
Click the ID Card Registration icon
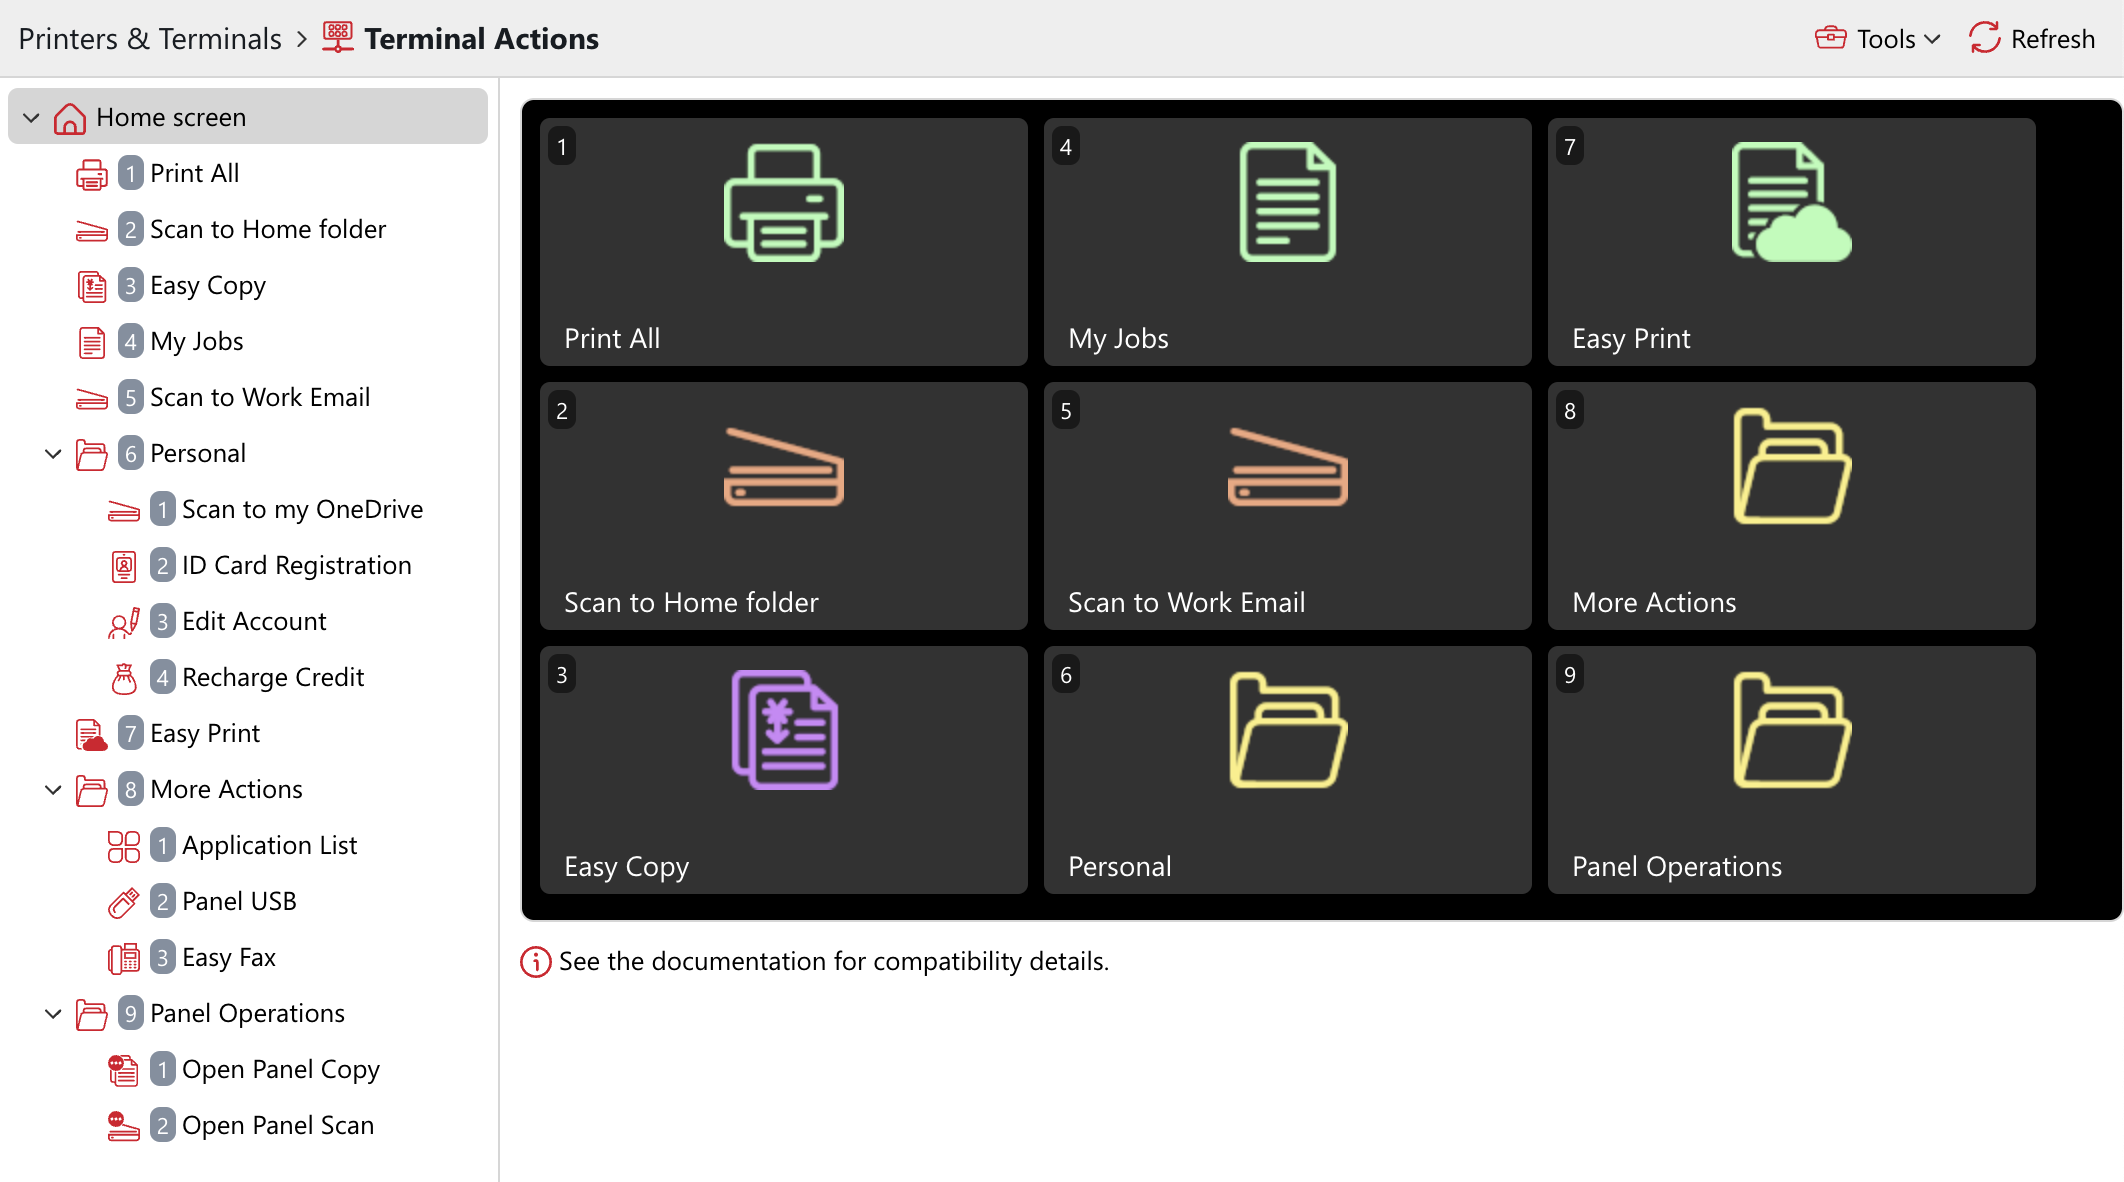point(124,565)
